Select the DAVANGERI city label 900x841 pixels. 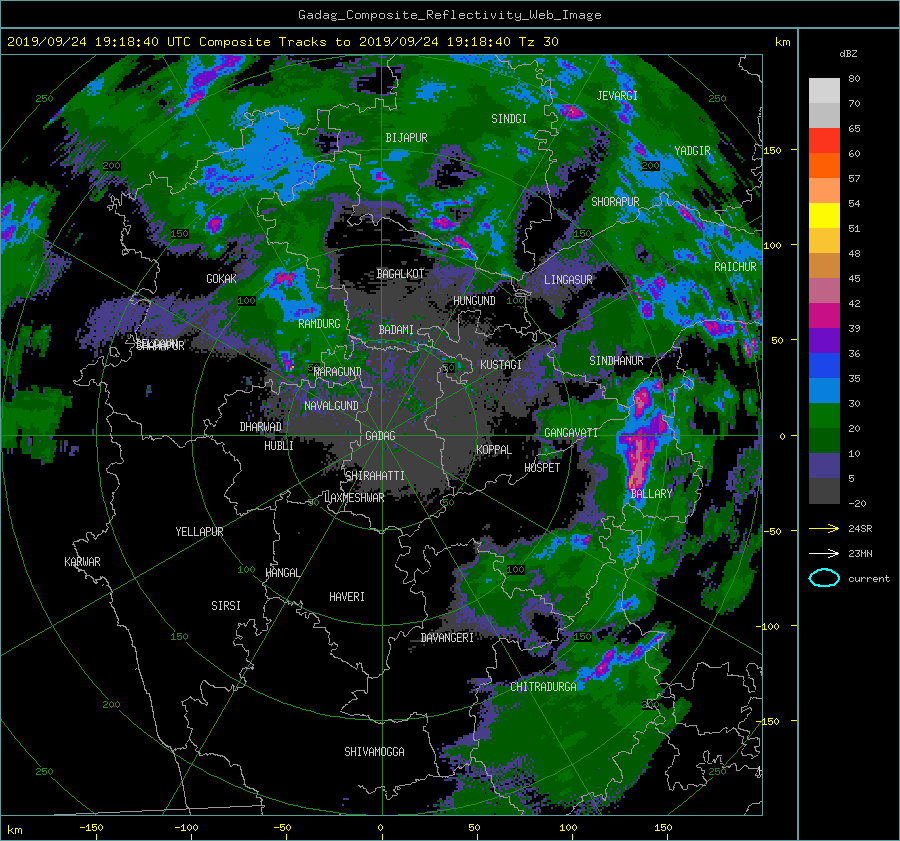coord(447,638)
